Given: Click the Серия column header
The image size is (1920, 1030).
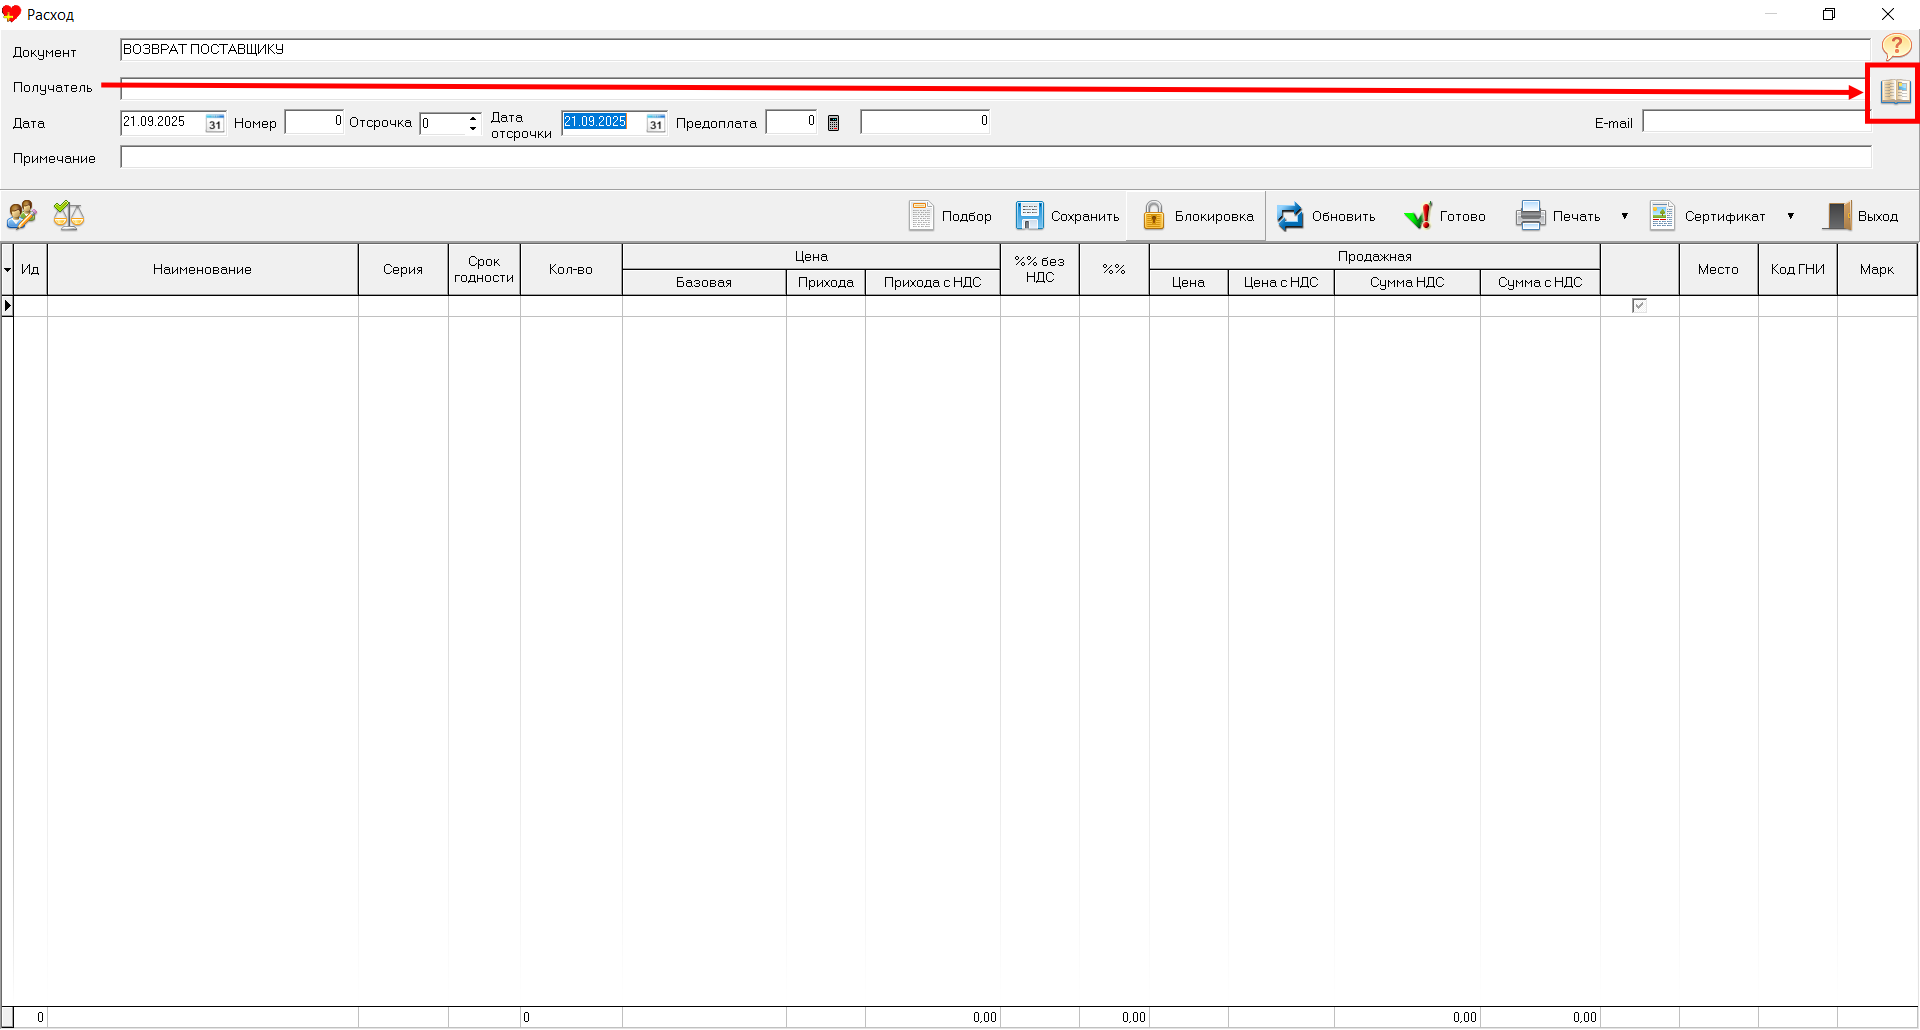Looking at the screenshot, I should pyautogui.click(x=403, y=270).
